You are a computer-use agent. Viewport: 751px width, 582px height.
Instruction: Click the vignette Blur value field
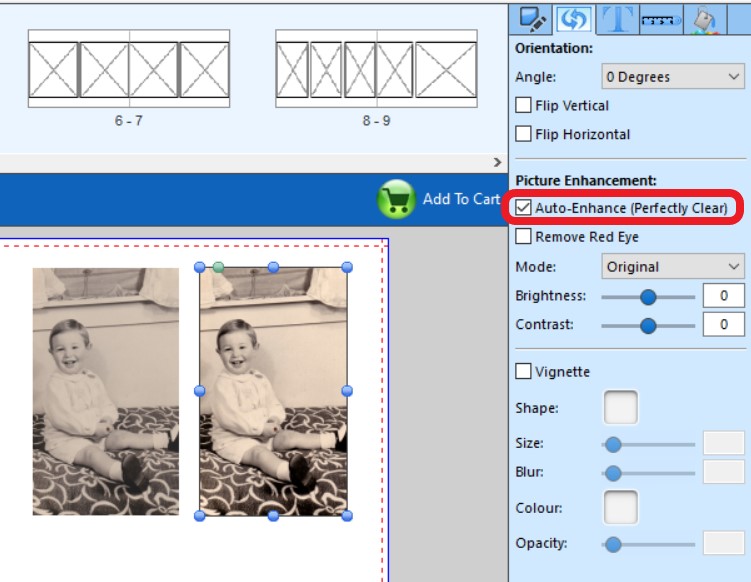[724, 472]
